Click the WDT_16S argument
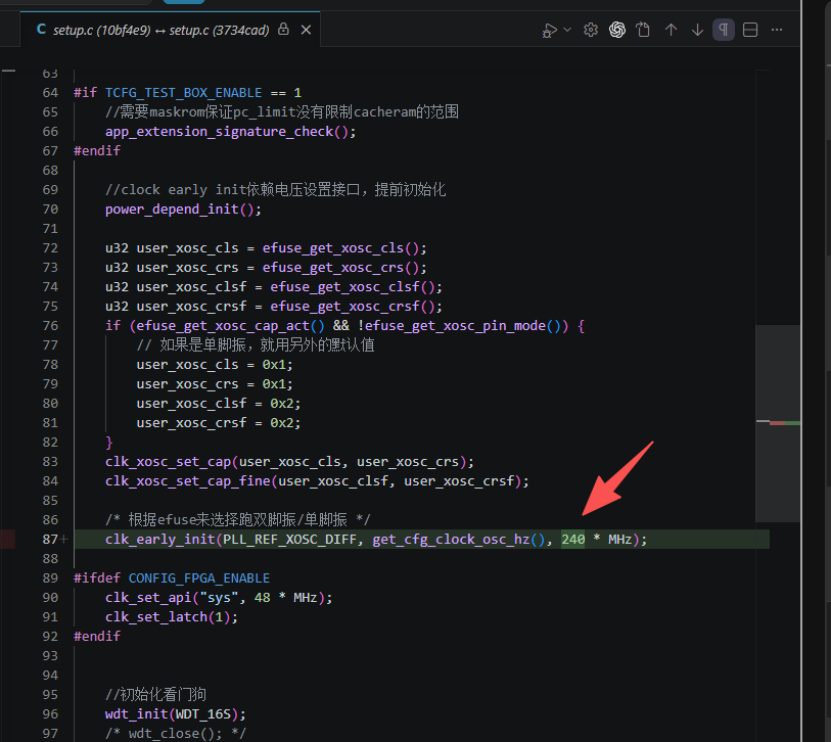 (203, 714)
